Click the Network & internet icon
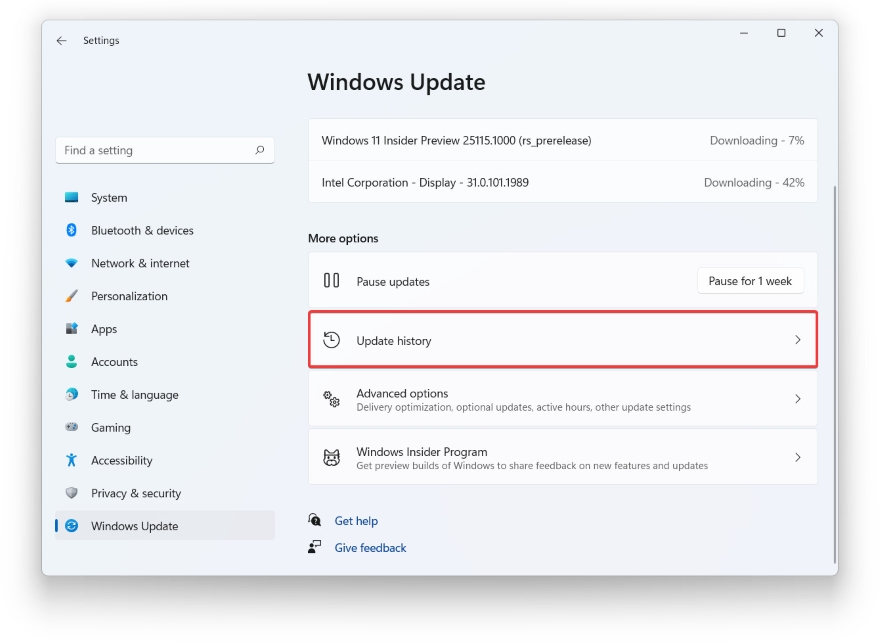 point(70,263)
